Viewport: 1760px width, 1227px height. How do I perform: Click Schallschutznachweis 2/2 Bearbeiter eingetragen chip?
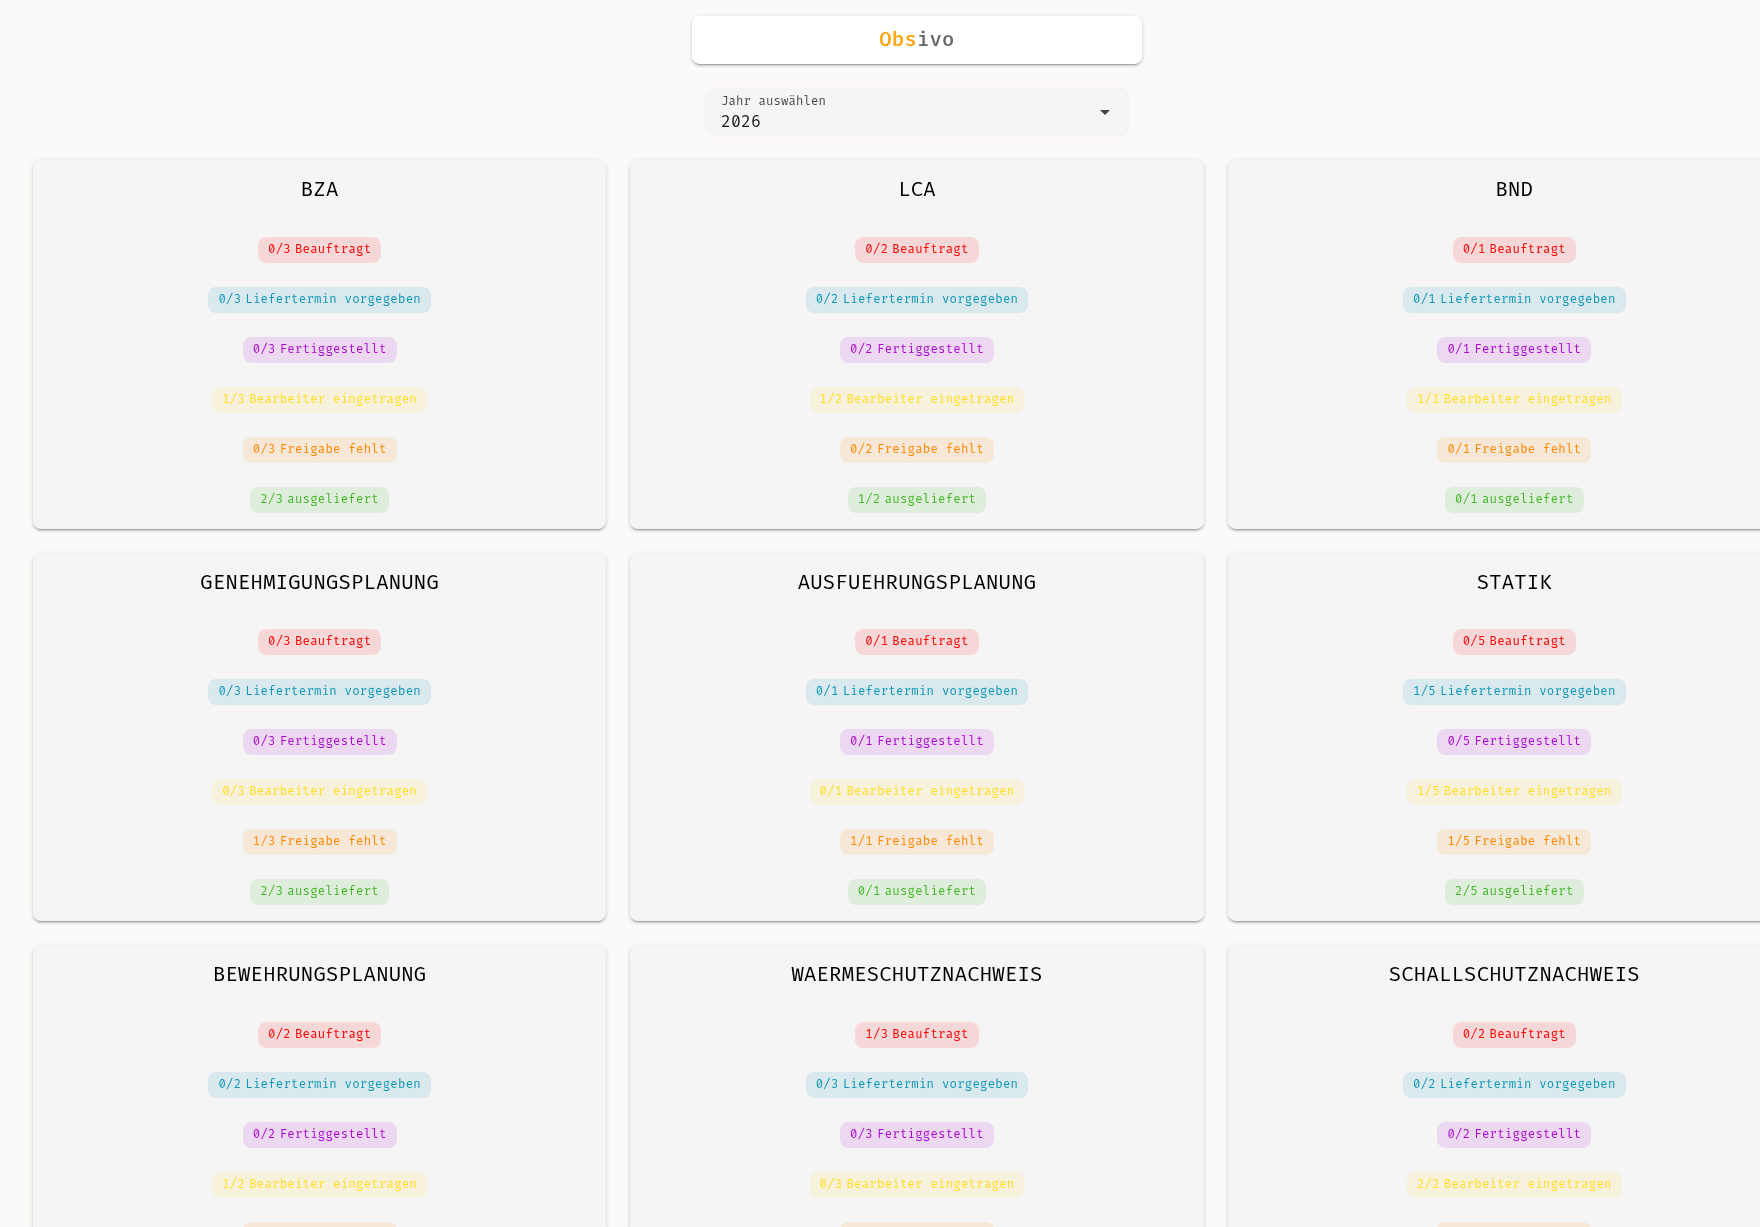pyautogui.click(x=1514, y=1185)
